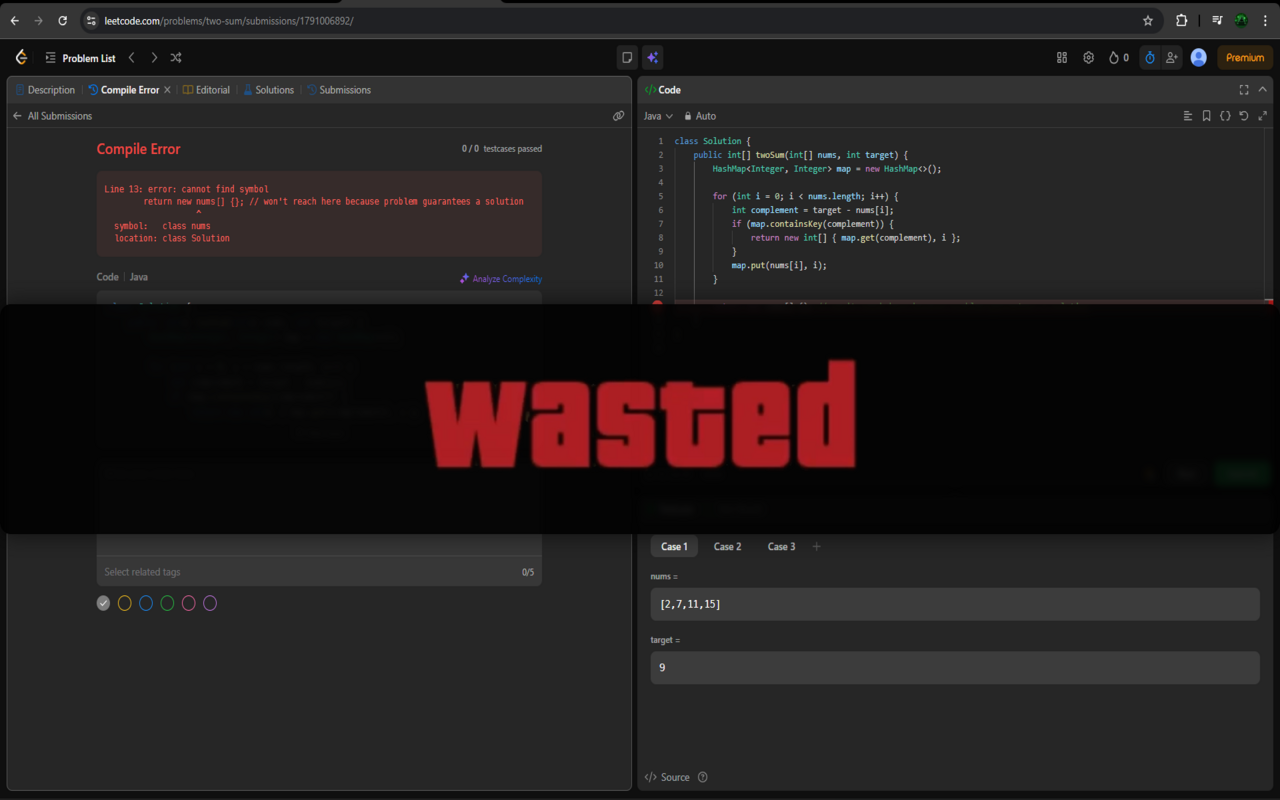Click the red Compile Error heading
Screen dimensions: 1280x800
tap(138, 149)
